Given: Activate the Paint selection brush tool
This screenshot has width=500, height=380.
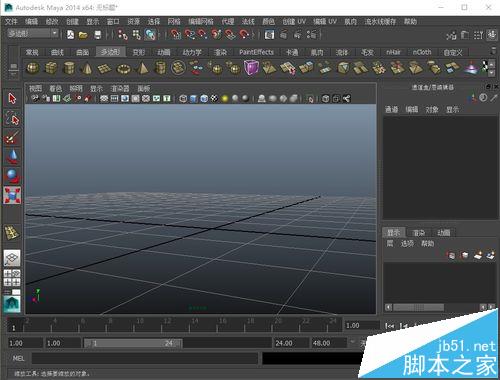Looking at the screenshot, I should (12, 137).
